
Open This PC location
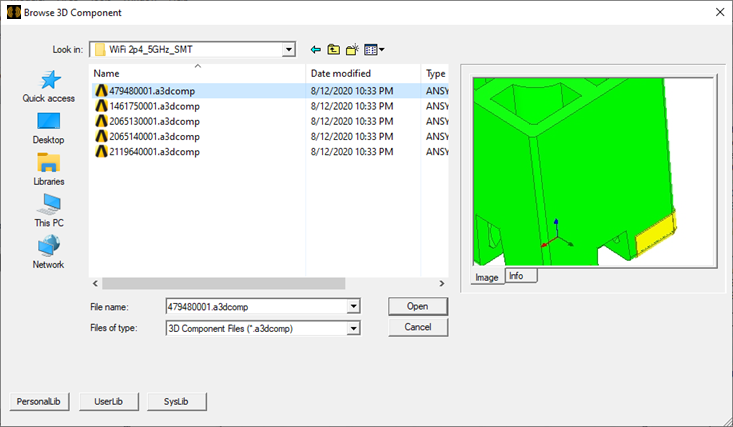[49, 210]
